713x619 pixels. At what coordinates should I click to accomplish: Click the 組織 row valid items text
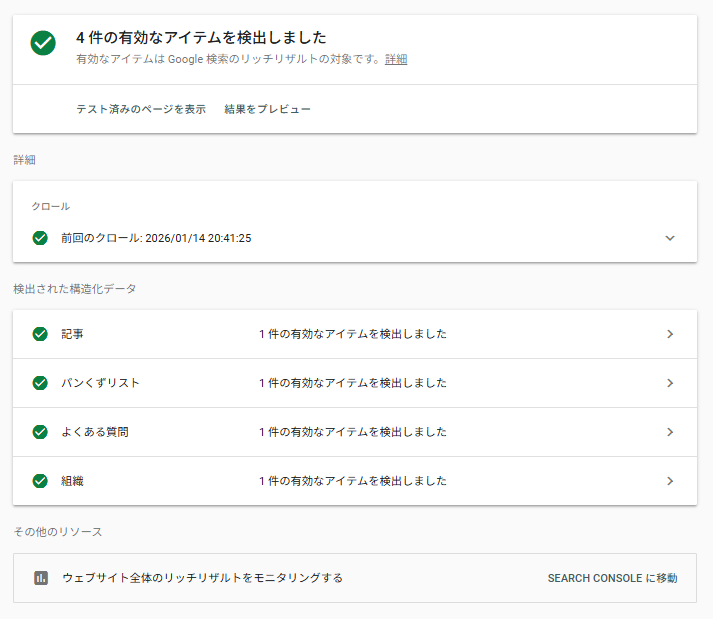[x=352, y=481]
